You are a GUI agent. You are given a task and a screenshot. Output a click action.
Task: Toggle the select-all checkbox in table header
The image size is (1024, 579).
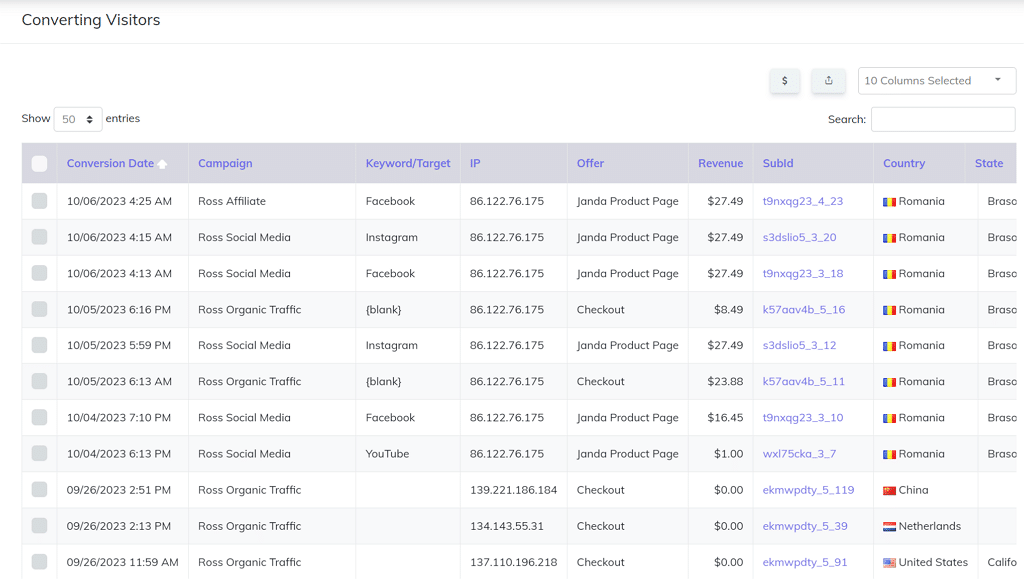[39, 164]
